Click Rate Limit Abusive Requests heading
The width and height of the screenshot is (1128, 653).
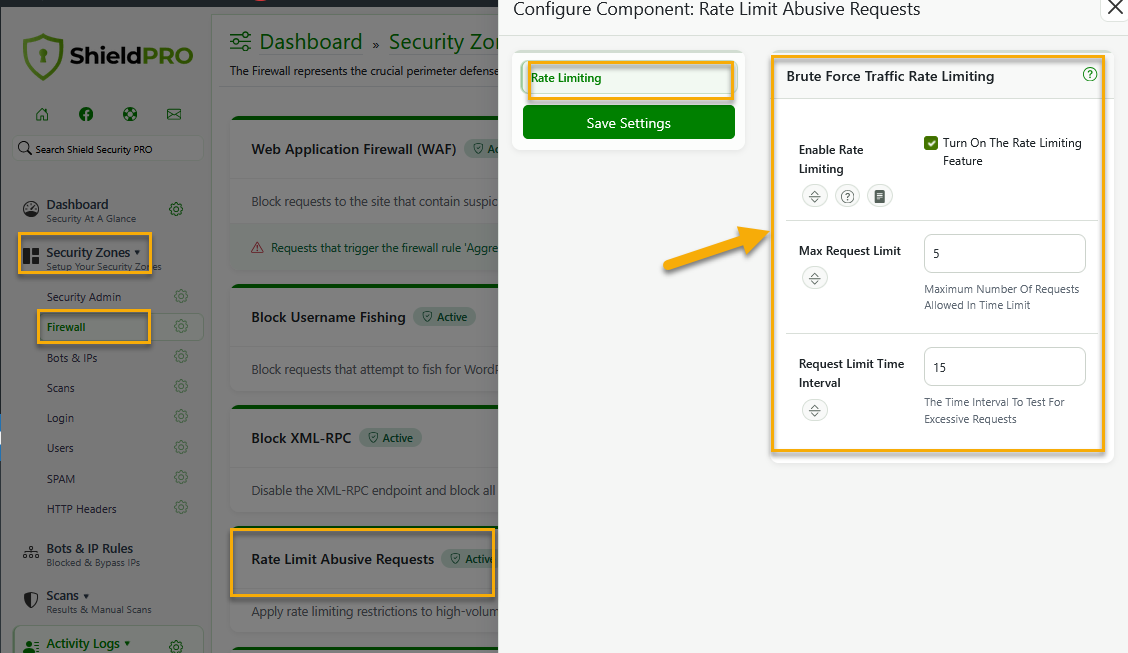[x=342, y=559]
